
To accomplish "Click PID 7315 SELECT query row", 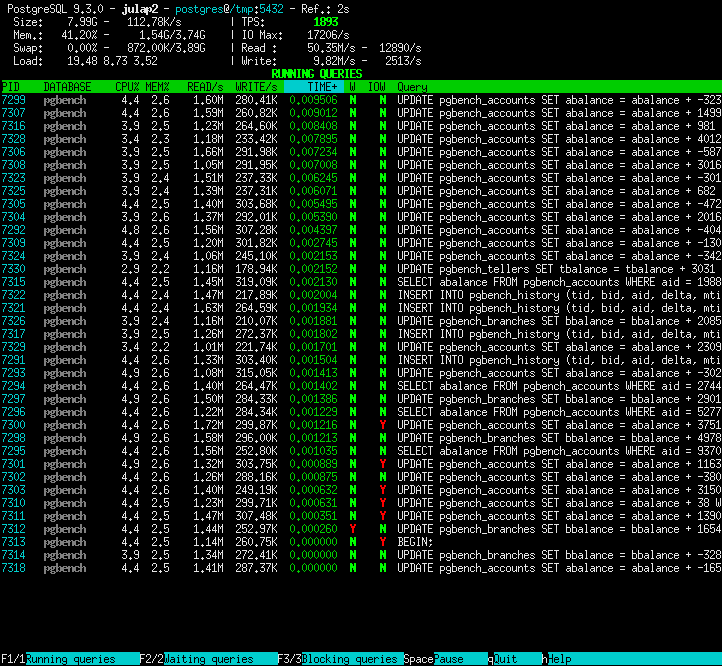I will click(x=361, y=282).
